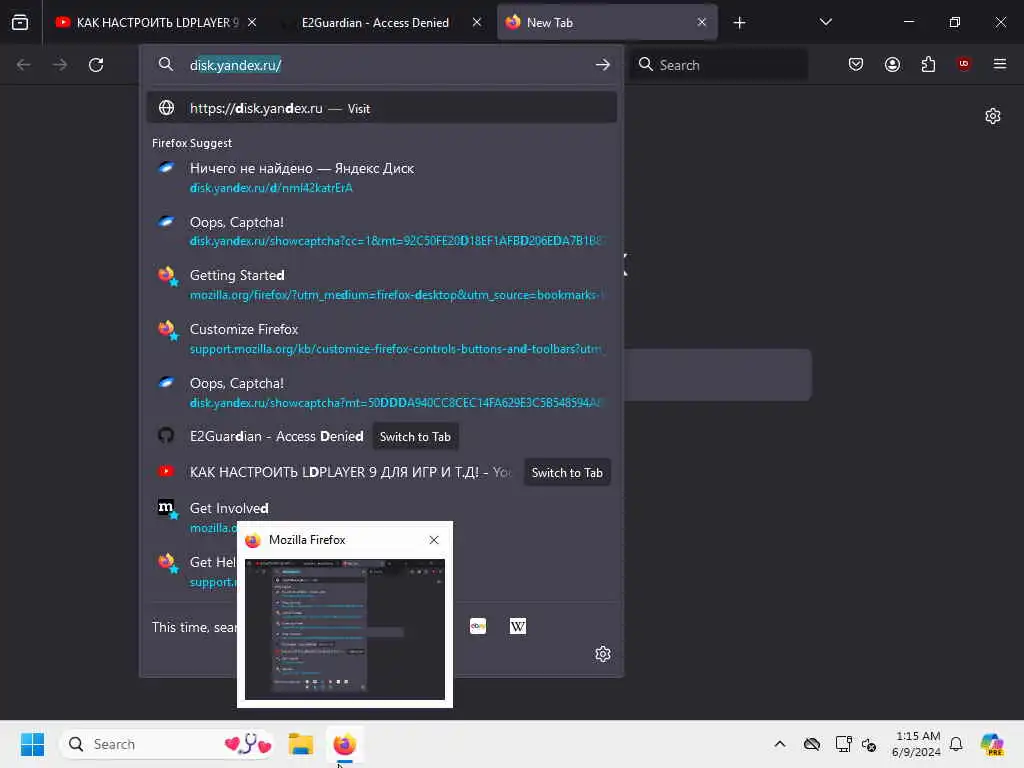The height and width of the screenshot is (768, 1024).
Task: Click the search magnifier icon in the address bar
Action: point(166,65)
